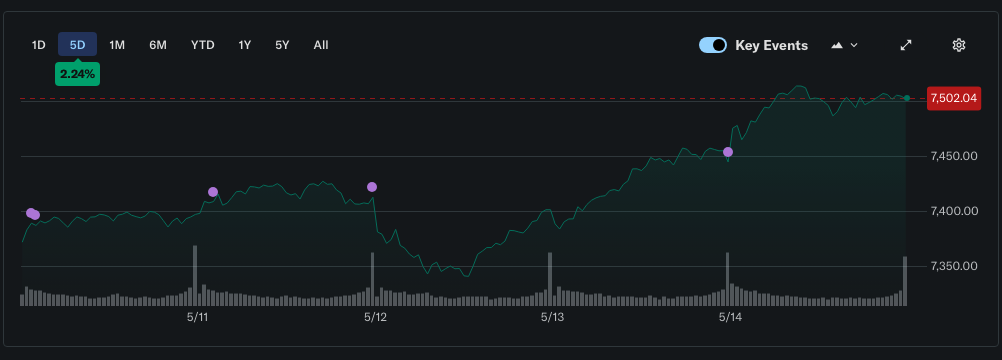Click the 7,502.04 current price label
The image size is (1002, 360).
point(953,98)
